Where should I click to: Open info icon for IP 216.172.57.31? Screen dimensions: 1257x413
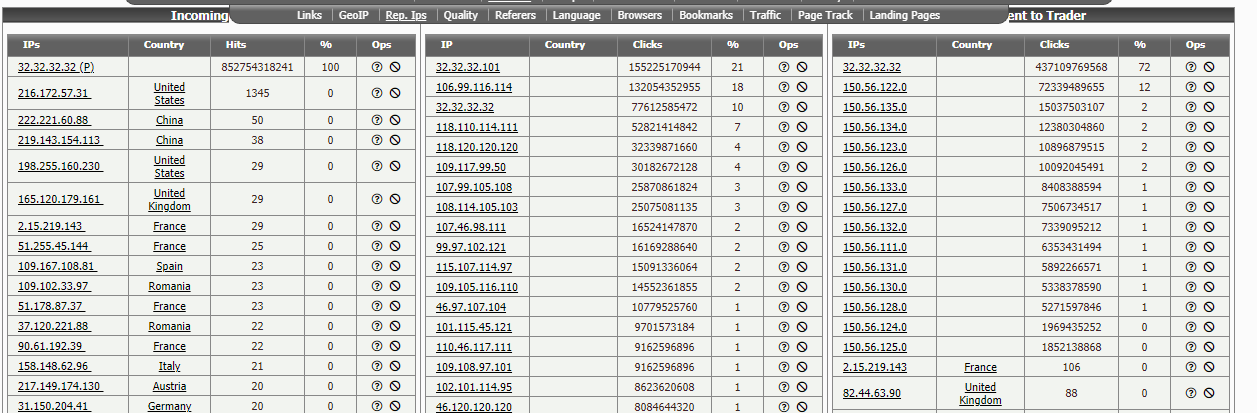[x=377, y=93]
